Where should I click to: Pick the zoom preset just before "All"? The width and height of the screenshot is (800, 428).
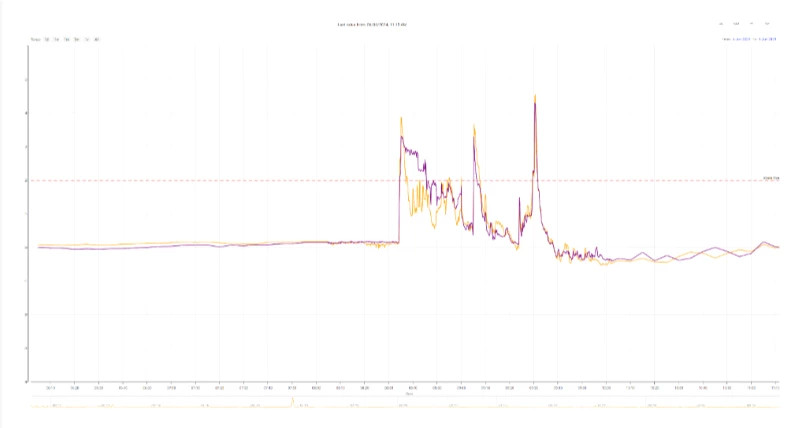coord(86,40)
